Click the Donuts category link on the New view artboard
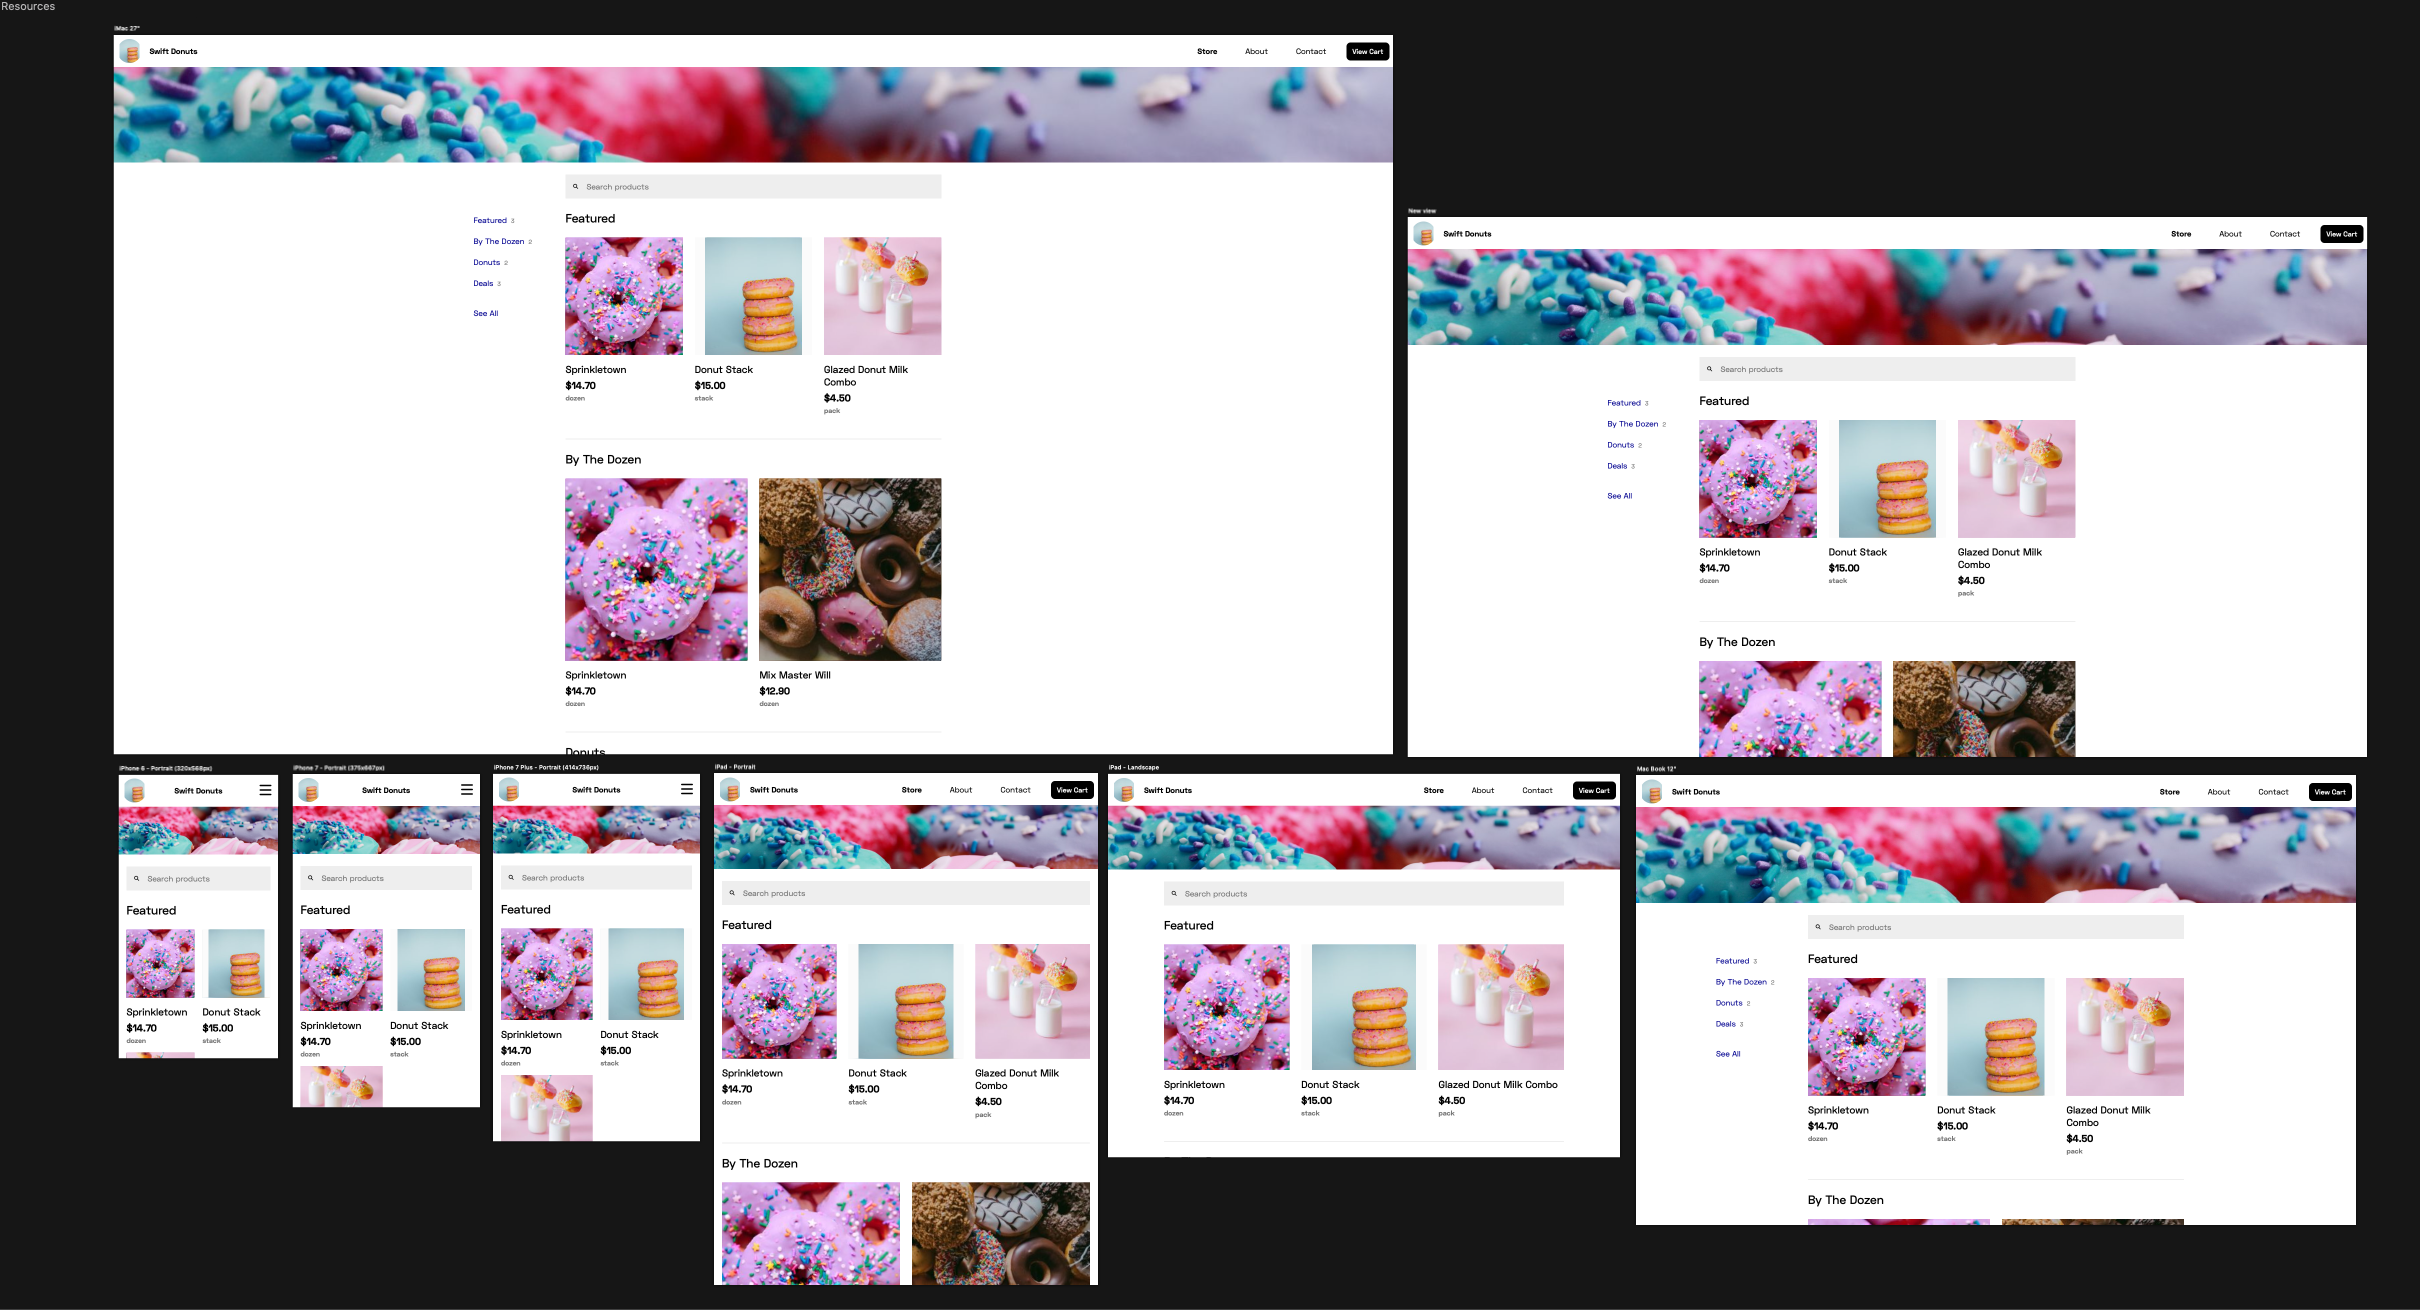 pyautogui.click(x=1619, y=444)
